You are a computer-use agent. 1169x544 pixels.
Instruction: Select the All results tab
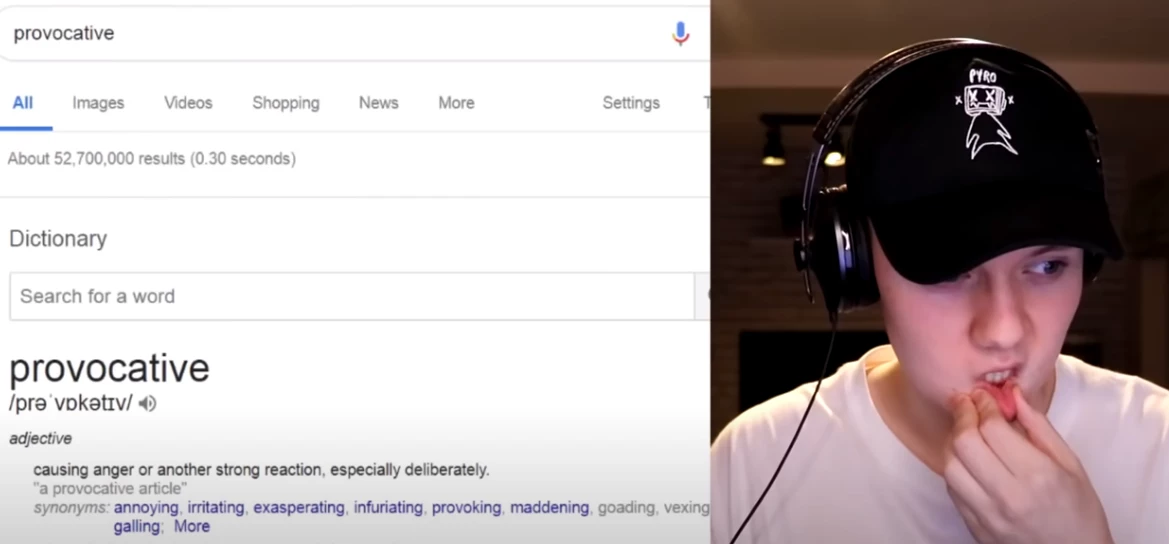23,103
